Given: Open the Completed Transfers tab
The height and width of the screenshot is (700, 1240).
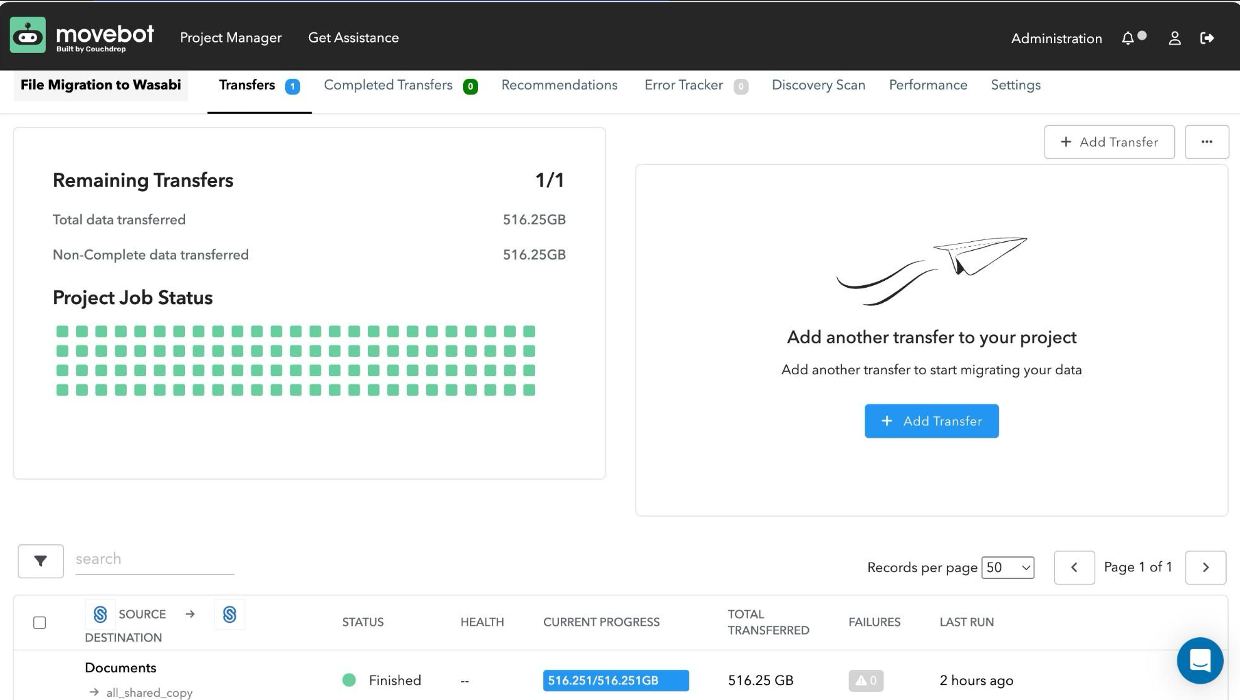Looking at the screenshot, I should [388, 85].
